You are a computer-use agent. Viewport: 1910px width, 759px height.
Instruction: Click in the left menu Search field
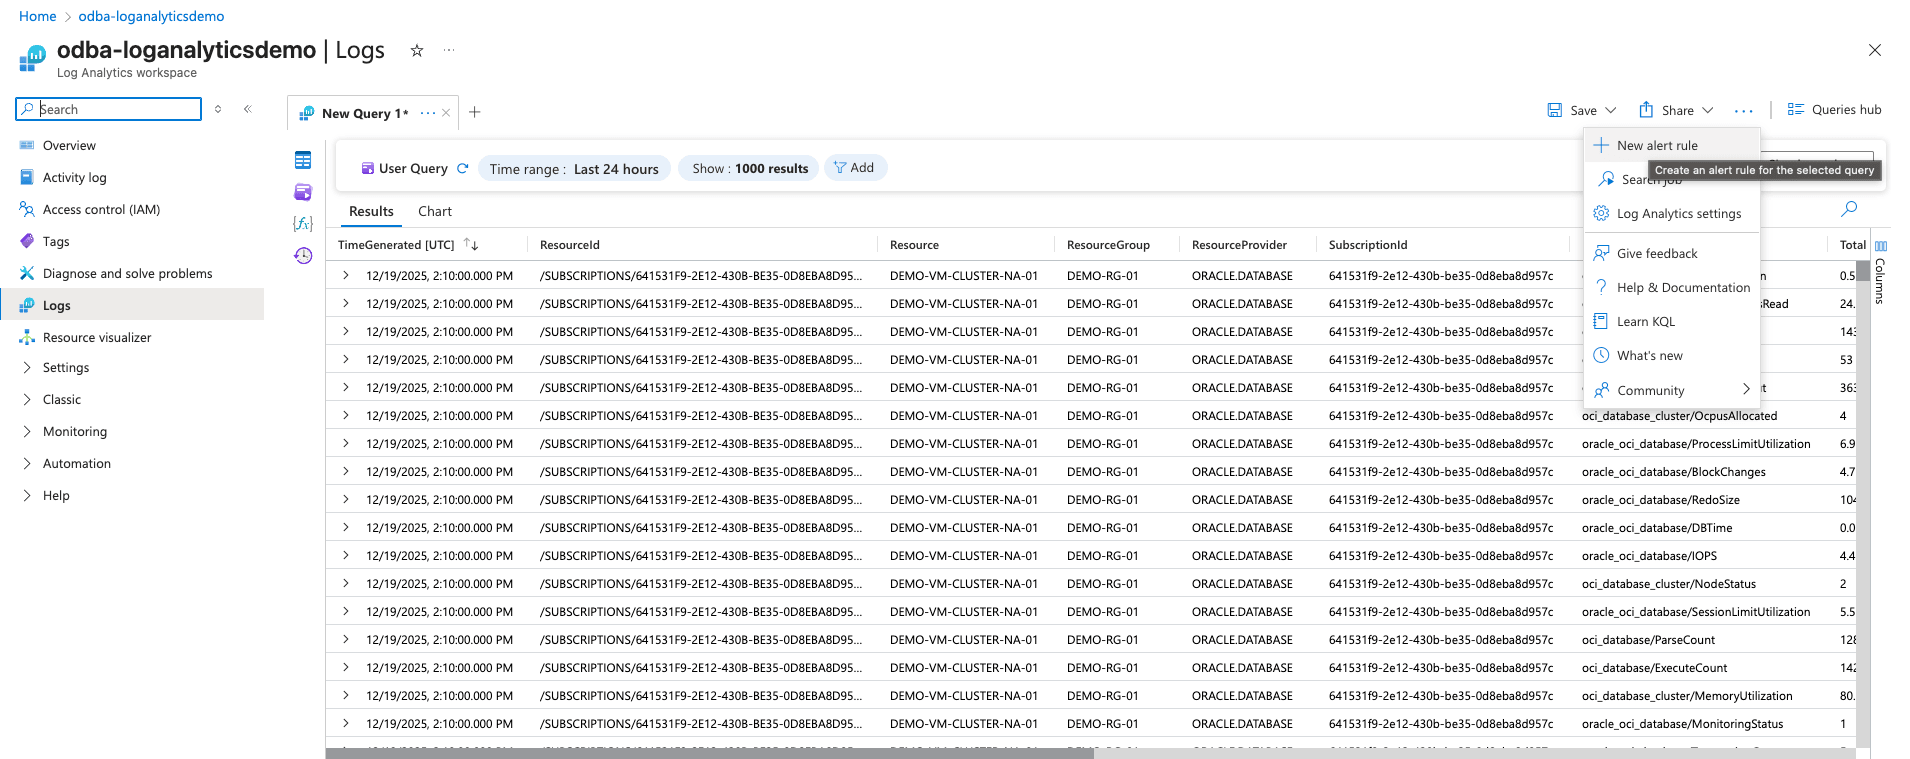click(x=109, y=109)
